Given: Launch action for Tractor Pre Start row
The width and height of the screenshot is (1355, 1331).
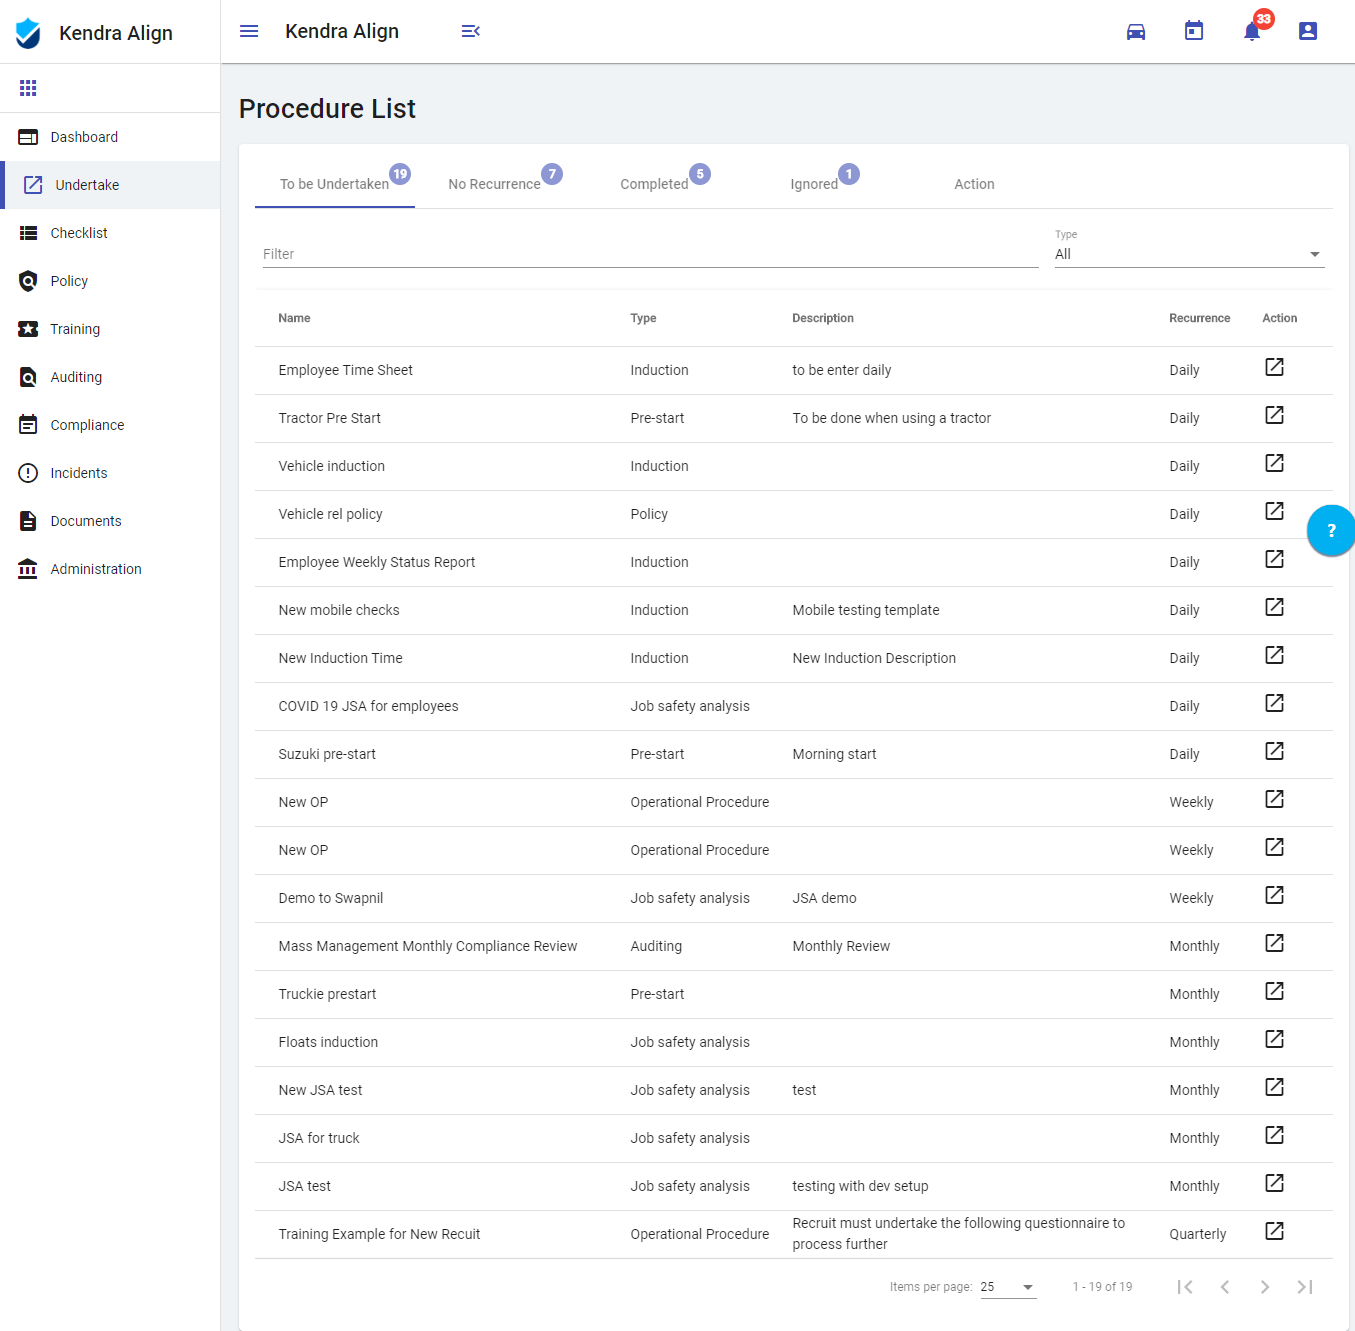Looking at the screenshot, I should click(x=1274, y=415).
